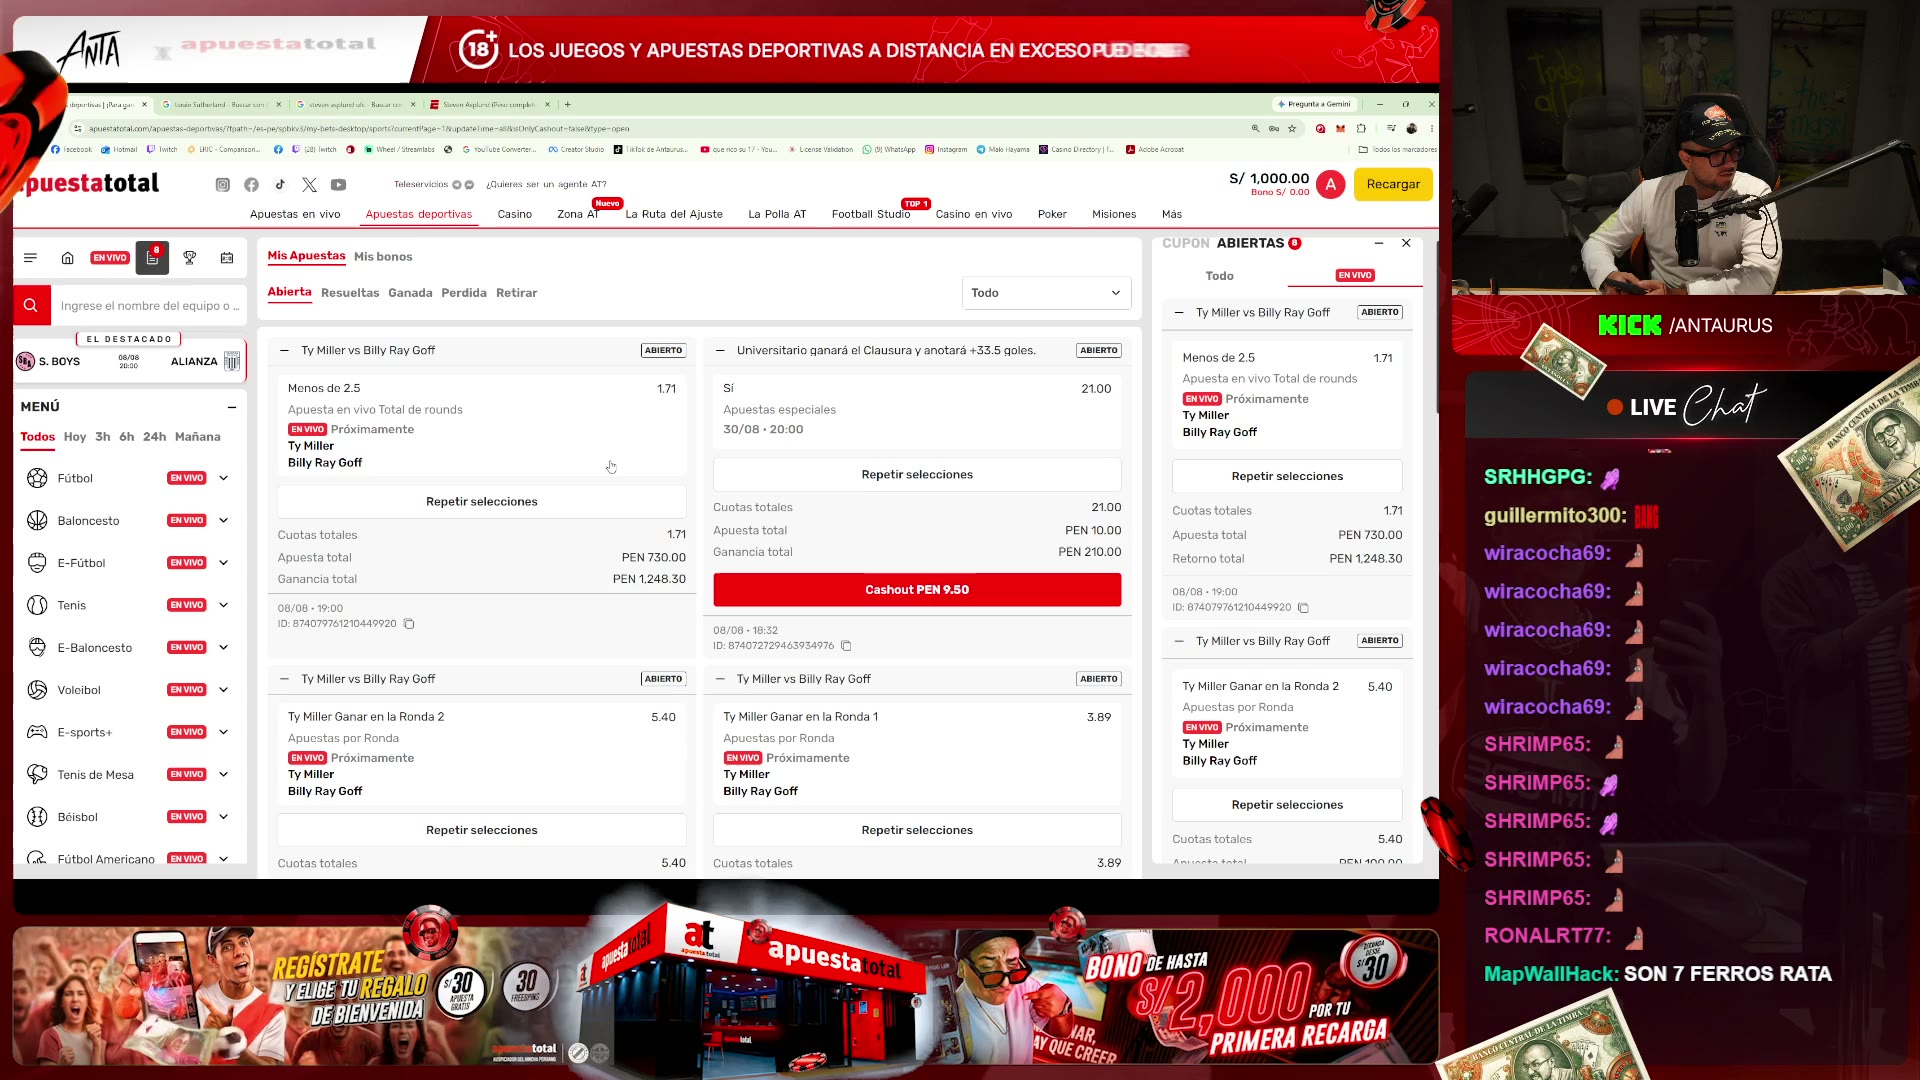Screen dimensions: 1920x1080
Task: Open Apuestas en vivo in main navigation
Action: pyautogui.click(x=295, y=214)
